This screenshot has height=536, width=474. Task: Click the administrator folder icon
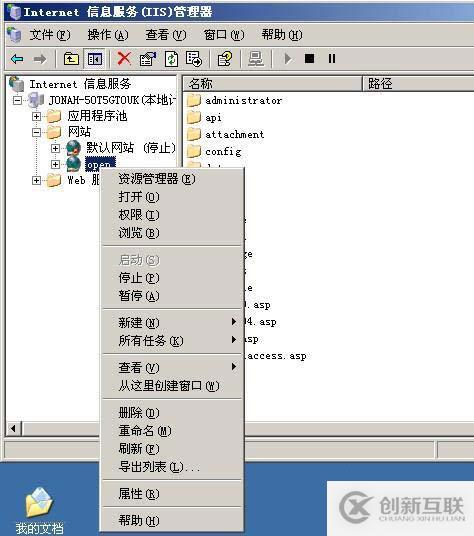[x=194, y=100]
